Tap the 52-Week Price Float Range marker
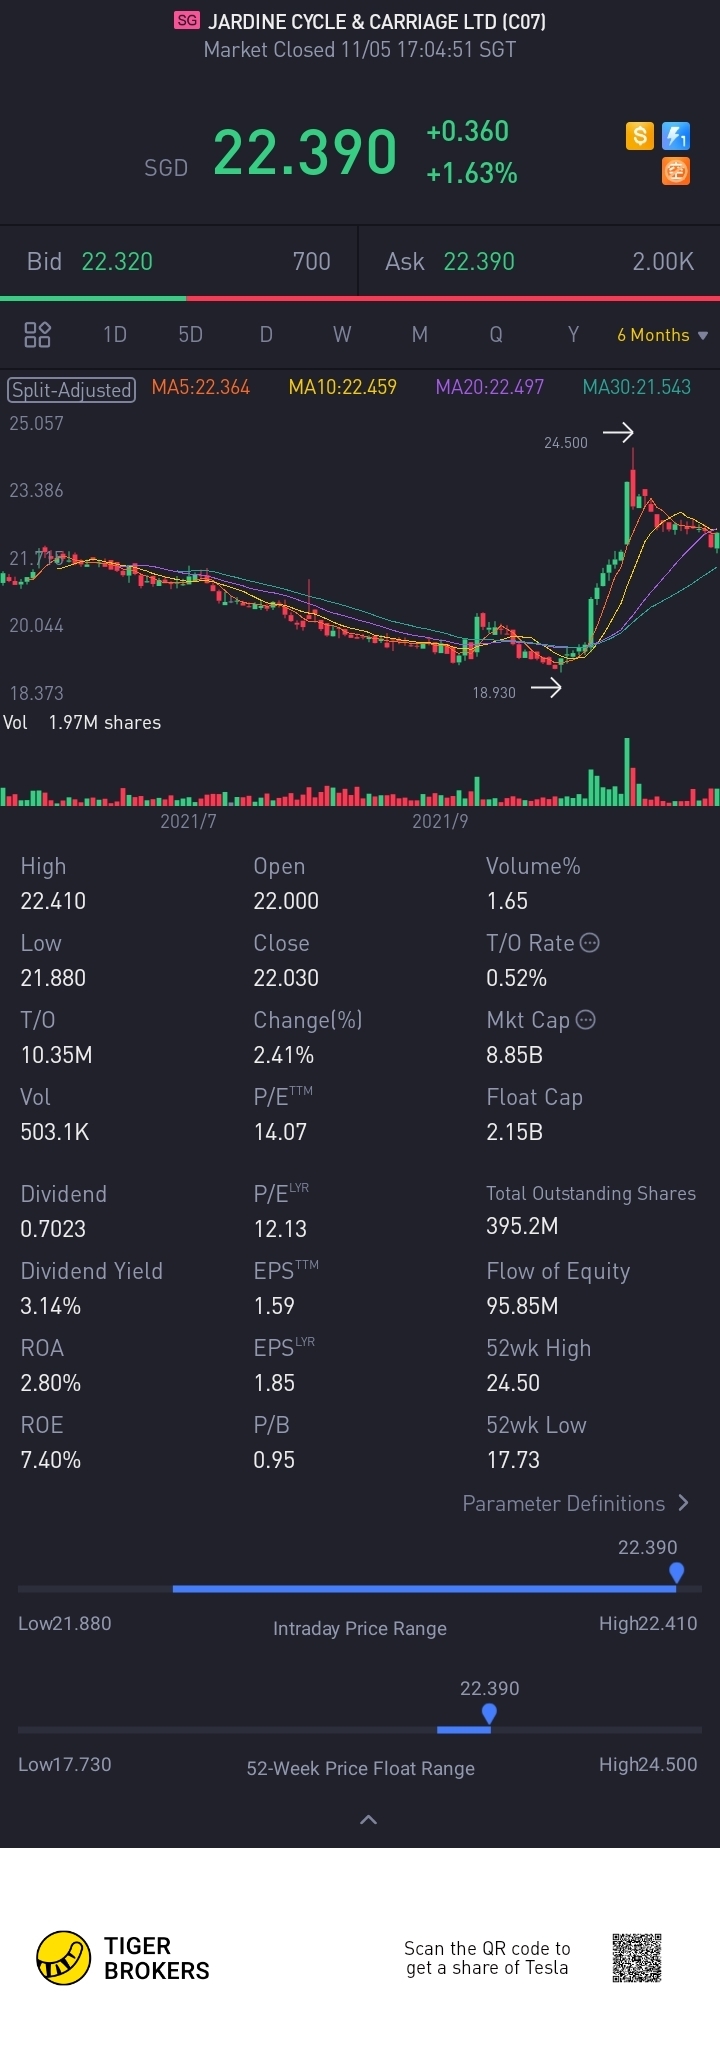Screen dimensions: 720x2069 (x=489, y=1714)
